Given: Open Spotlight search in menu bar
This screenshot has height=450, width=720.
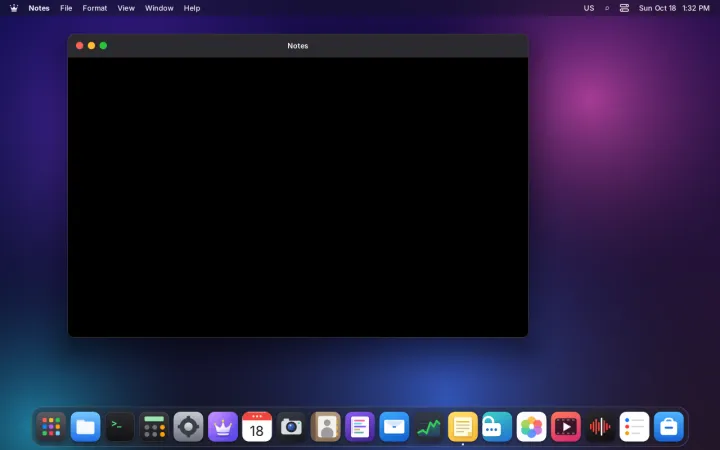Looking at the screenshot, I should pos(607,8).
